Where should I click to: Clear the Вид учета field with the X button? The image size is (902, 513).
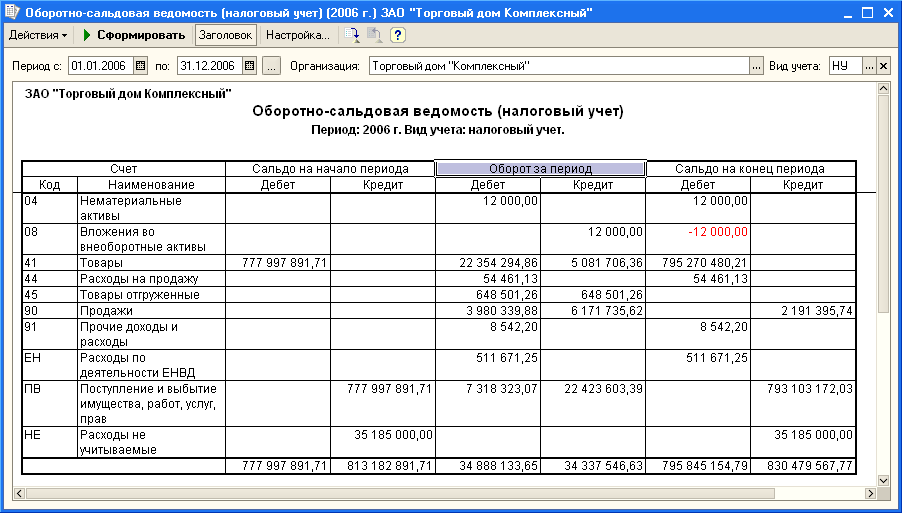[884, 66]
